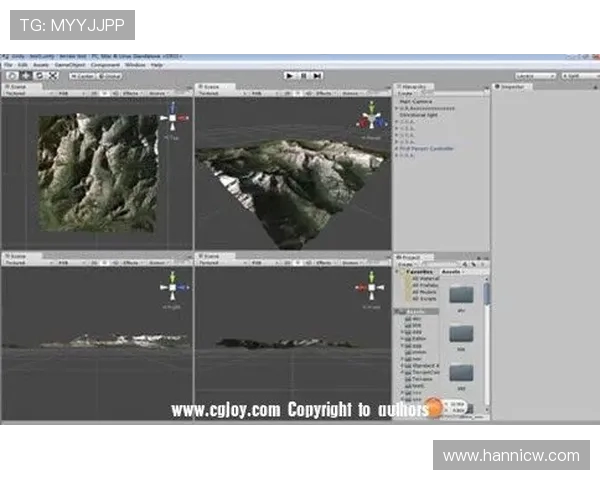Expand the First Person Controller hierarchy item
Screen dimensions: 600x480
click(x=397, y=148)
